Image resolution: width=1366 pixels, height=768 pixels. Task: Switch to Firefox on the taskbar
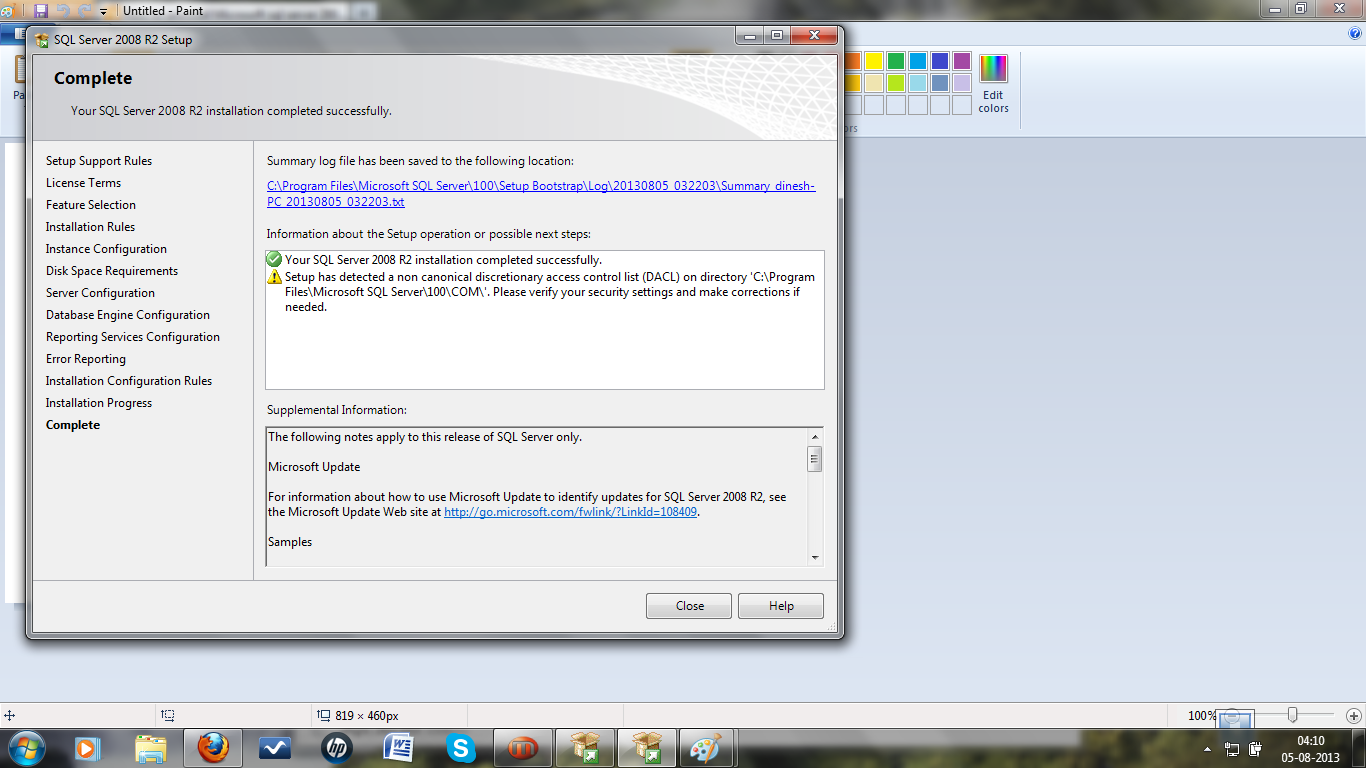click(x=213, y=747)
